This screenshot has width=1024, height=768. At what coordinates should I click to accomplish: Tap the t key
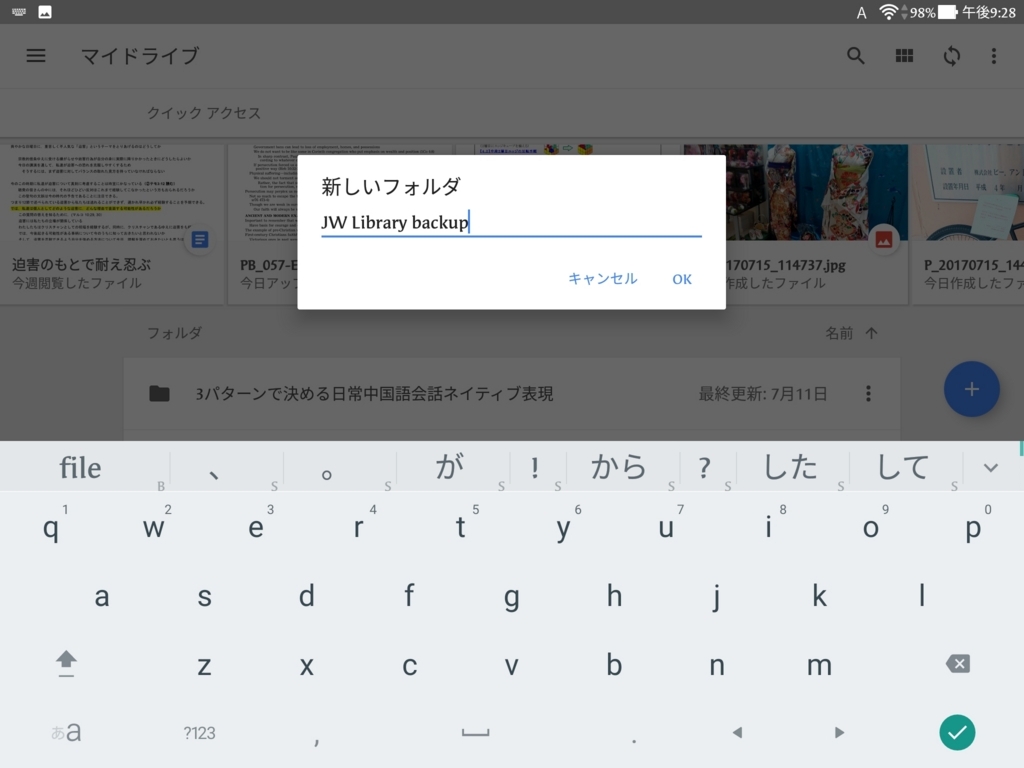pyautogui.click(x=460, y=526)
